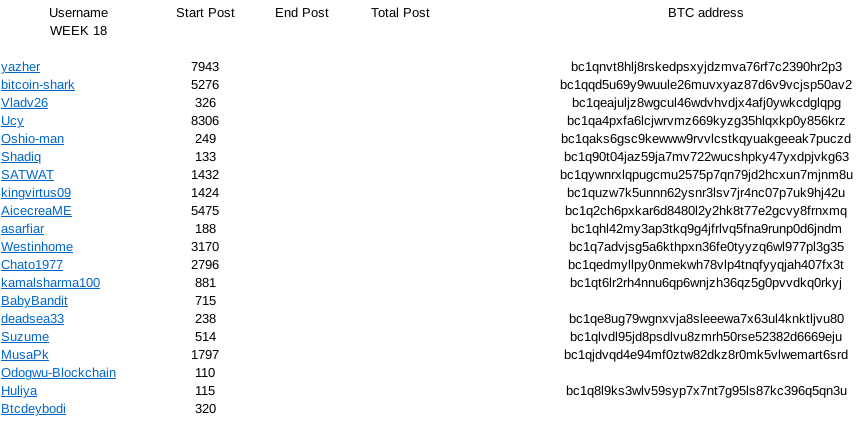
Task: Open the Odogwu-Blockchain link
Action: 58,373
